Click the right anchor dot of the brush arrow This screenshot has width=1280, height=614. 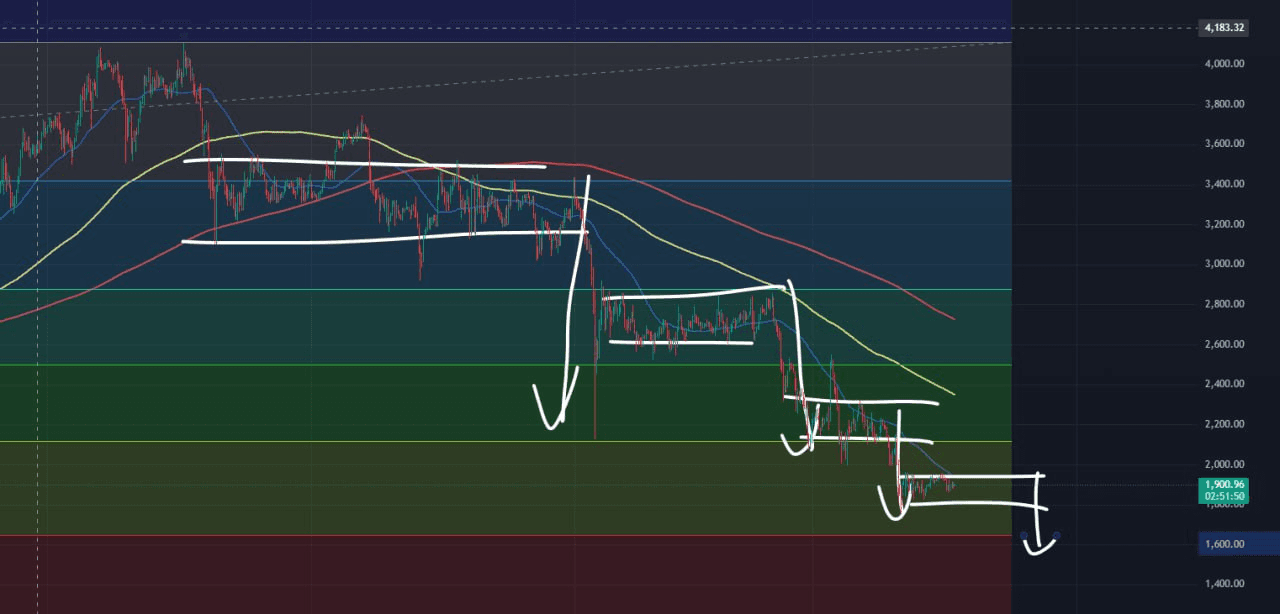(x=1057, y=535)
